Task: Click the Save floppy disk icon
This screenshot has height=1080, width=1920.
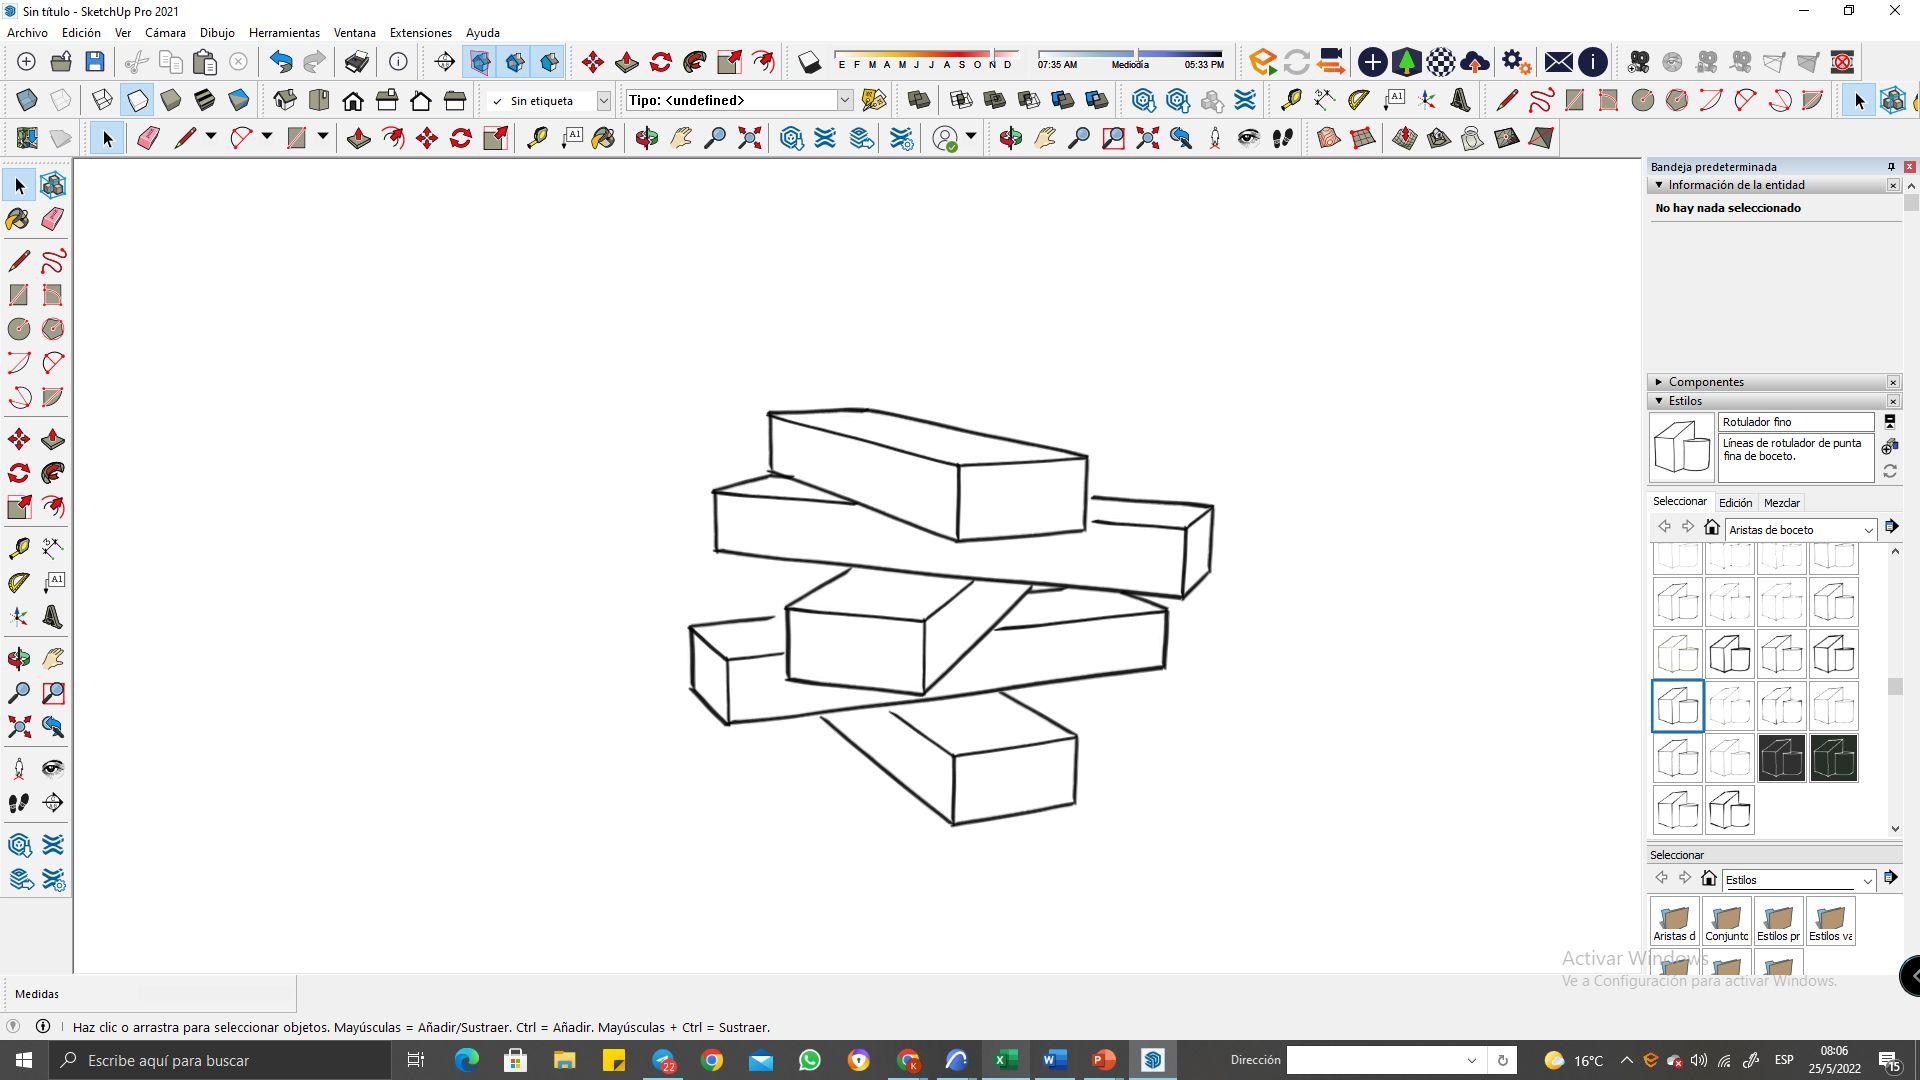Action: coord(95,62)
